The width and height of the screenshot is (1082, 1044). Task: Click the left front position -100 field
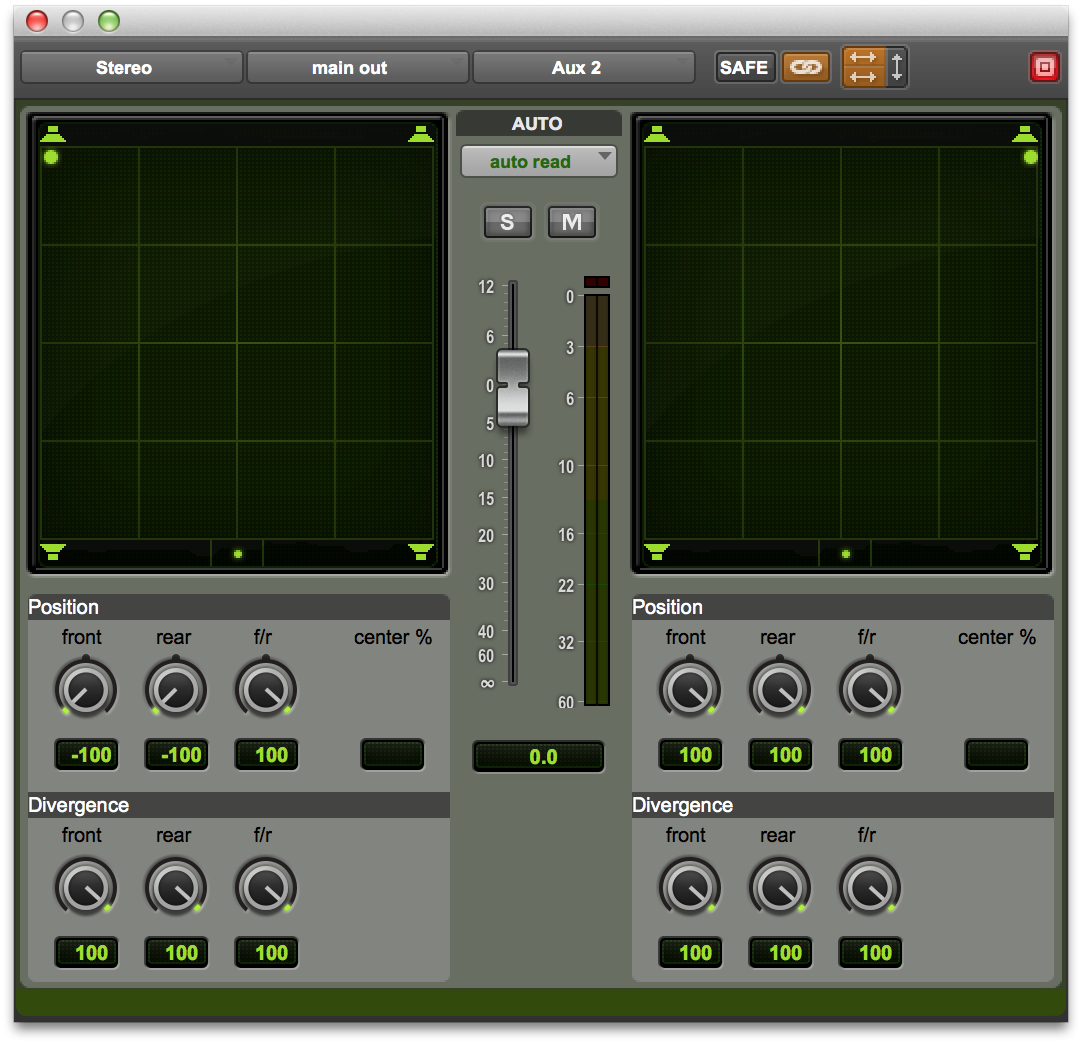(x=86, y=755)
